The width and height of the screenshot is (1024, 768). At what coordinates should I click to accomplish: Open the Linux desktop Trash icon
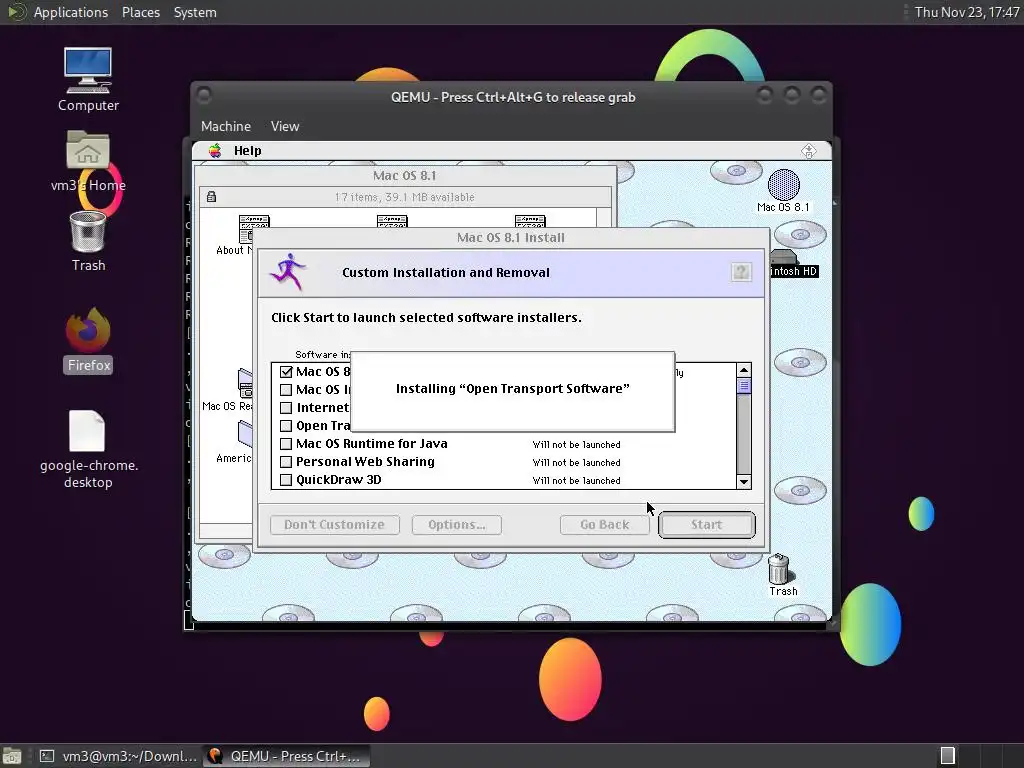88,232
